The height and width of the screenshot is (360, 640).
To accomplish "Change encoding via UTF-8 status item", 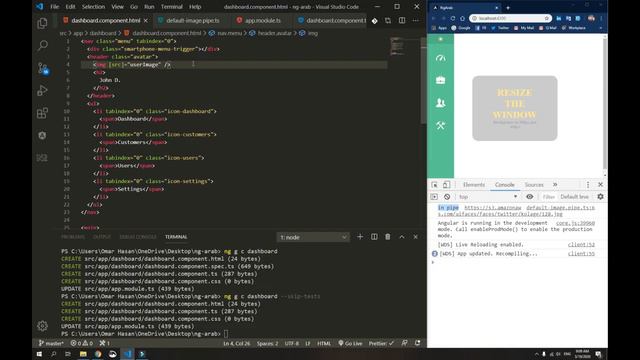I will tap(291, 343).
